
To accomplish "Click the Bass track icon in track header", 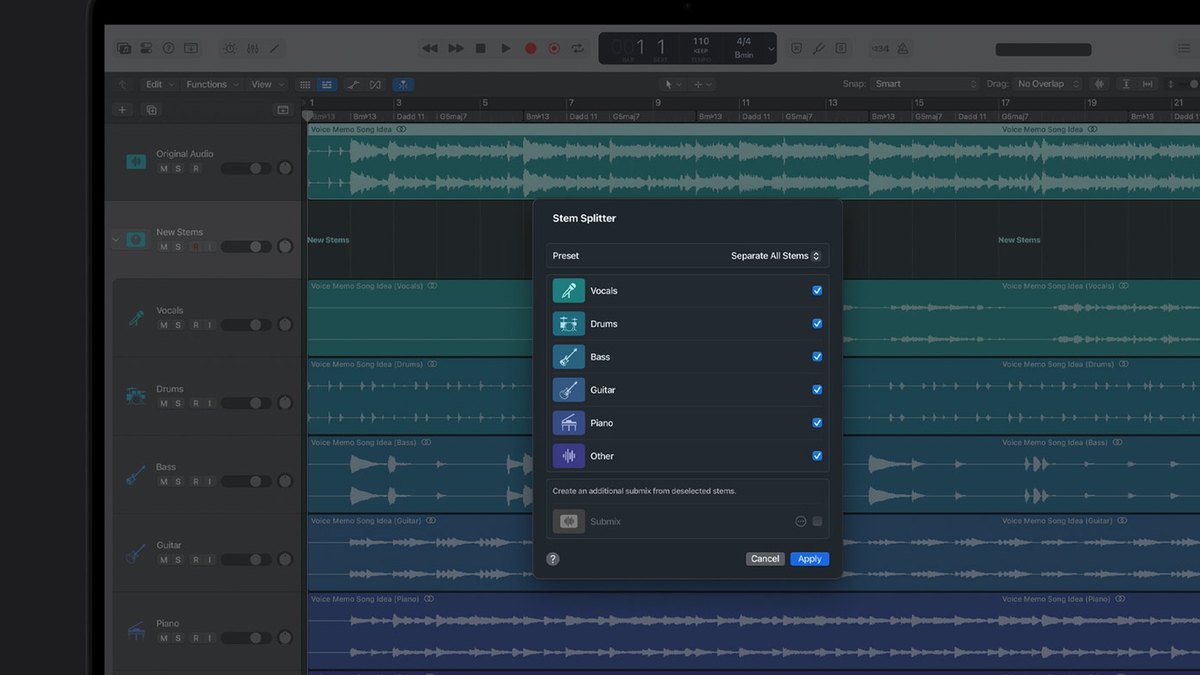I will click(136, 474).
